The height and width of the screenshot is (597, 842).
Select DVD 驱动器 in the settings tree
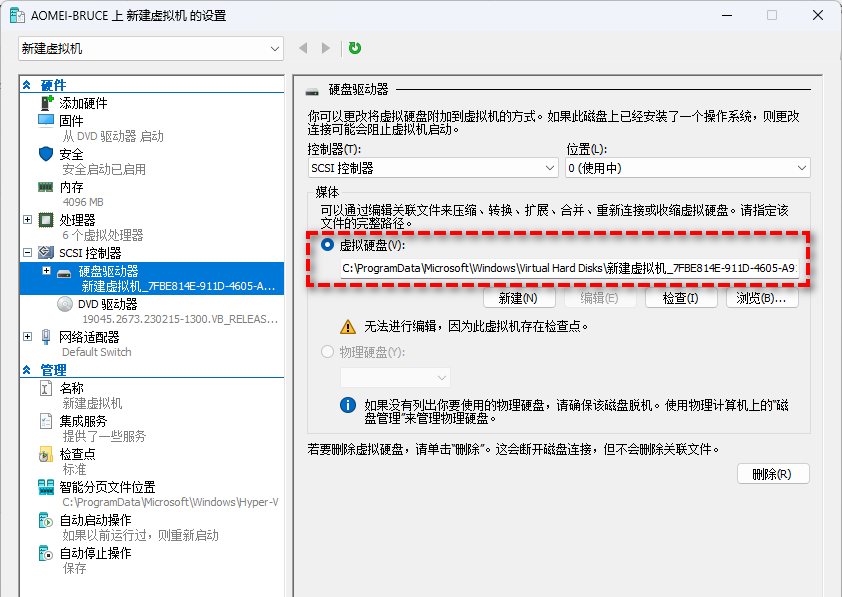tap(107, 304)
